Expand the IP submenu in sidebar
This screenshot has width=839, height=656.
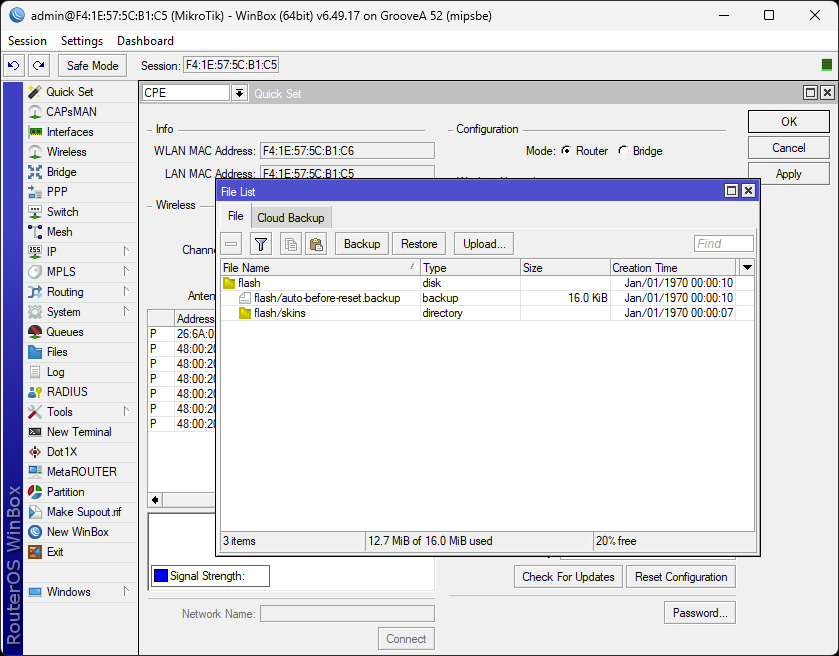click(126, 252)
